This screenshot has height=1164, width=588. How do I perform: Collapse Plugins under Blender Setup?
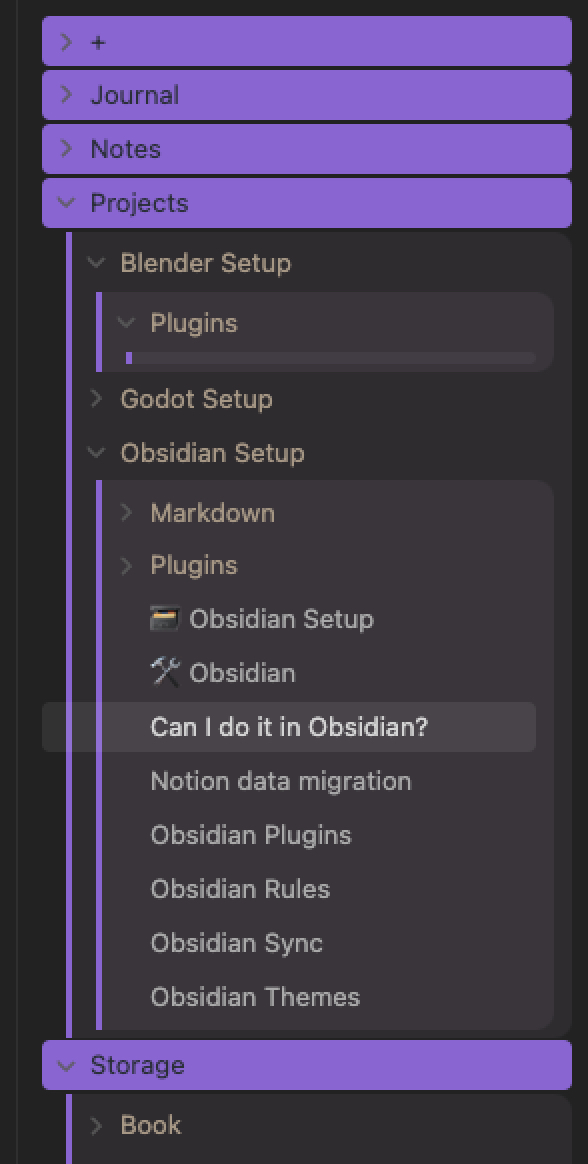click(x=126, y=323)
